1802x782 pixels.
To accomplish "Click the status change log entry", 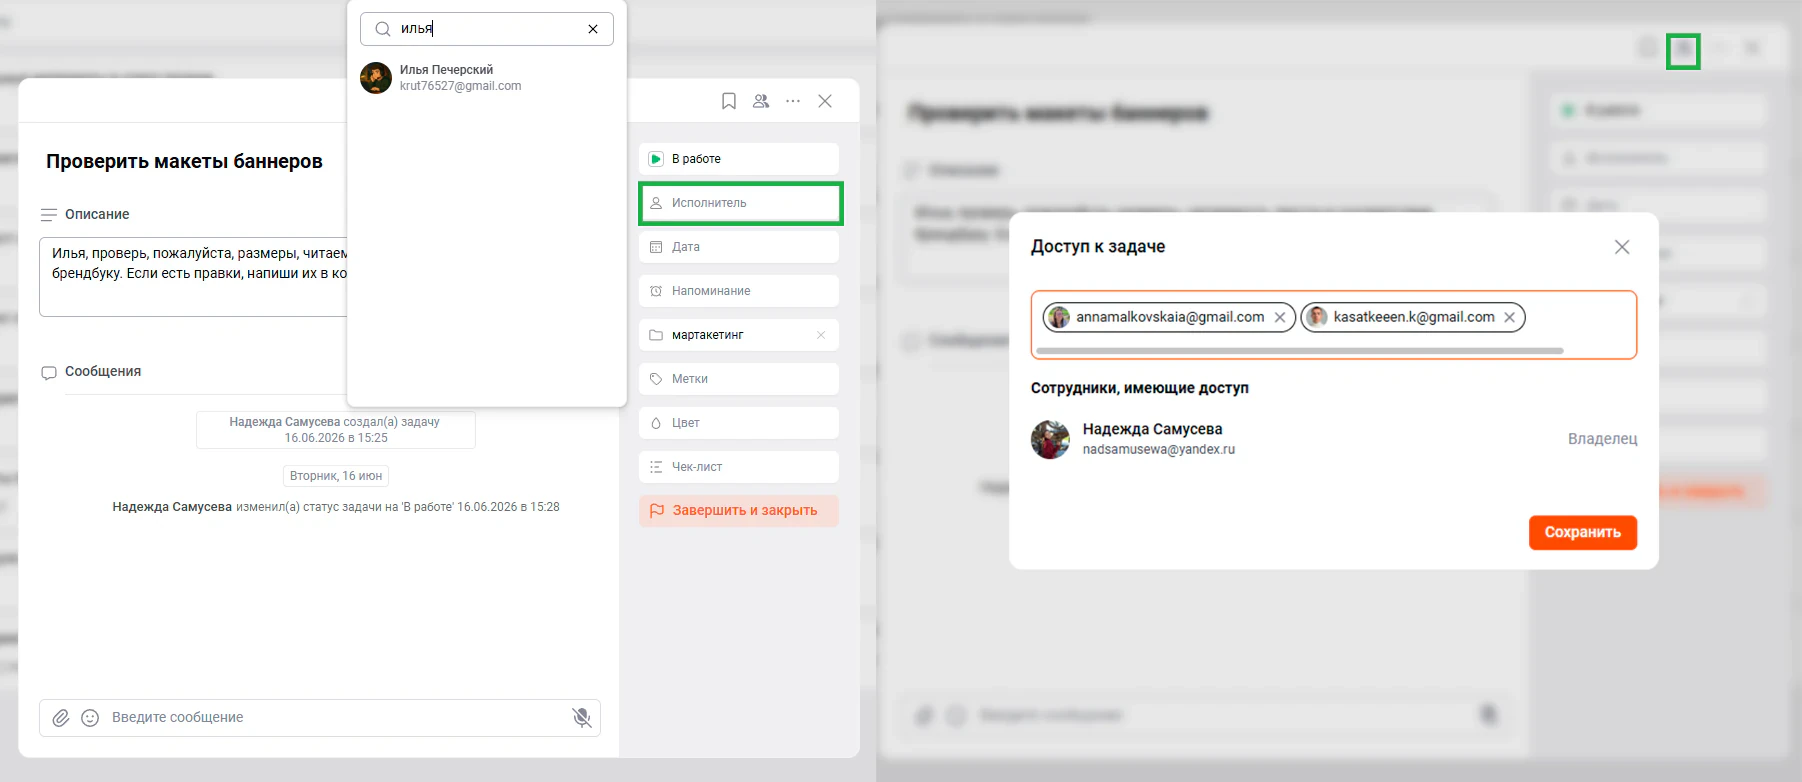I will tap(336, 507).
